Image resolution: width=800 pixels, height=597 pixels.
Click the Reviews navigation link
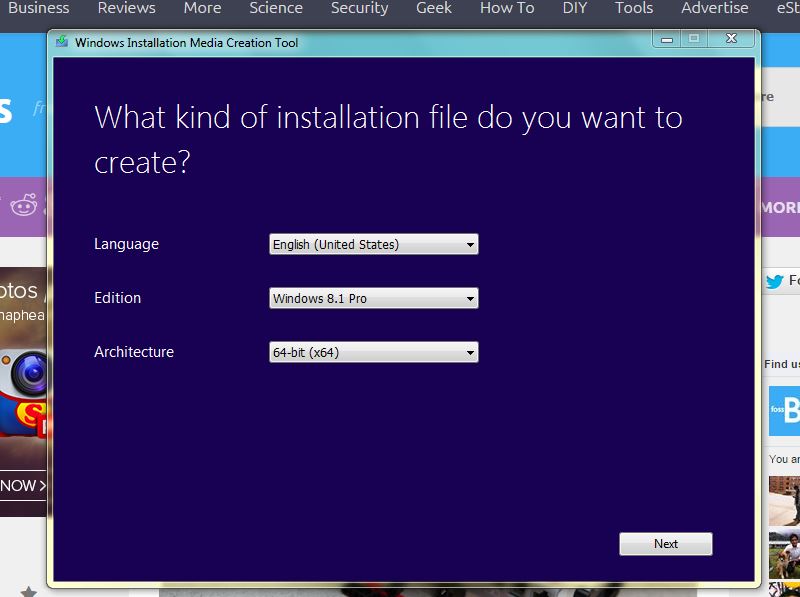126,9
